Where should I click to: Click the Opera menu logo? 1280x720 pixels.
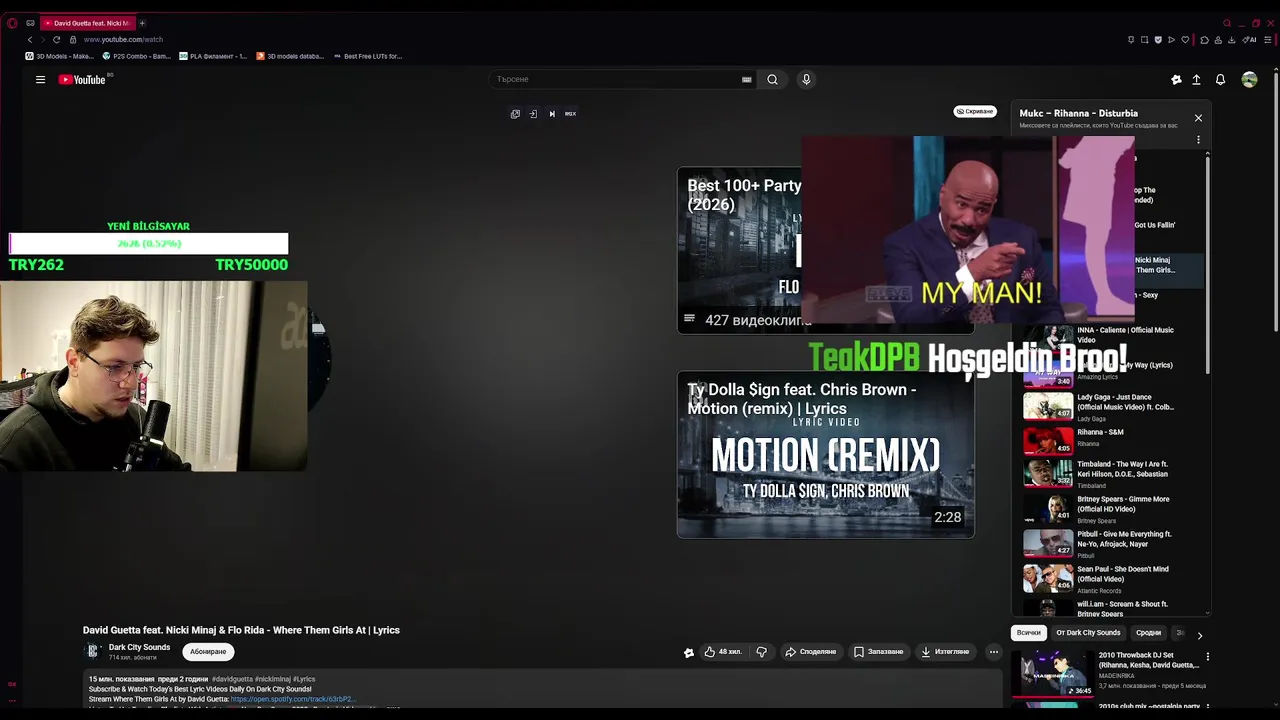pyautogui.click(x=12, y=23)
